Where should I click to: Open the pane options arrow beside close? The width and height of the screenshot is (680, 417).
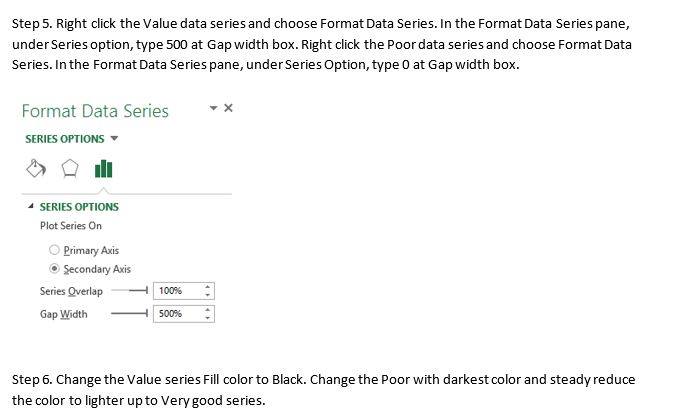[x=213, y=108]
